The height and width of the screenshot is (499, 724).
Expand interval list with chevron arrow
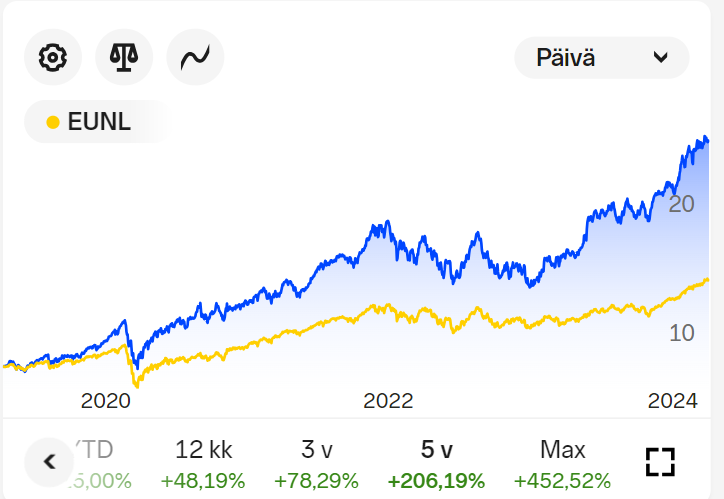click(660, 58)
